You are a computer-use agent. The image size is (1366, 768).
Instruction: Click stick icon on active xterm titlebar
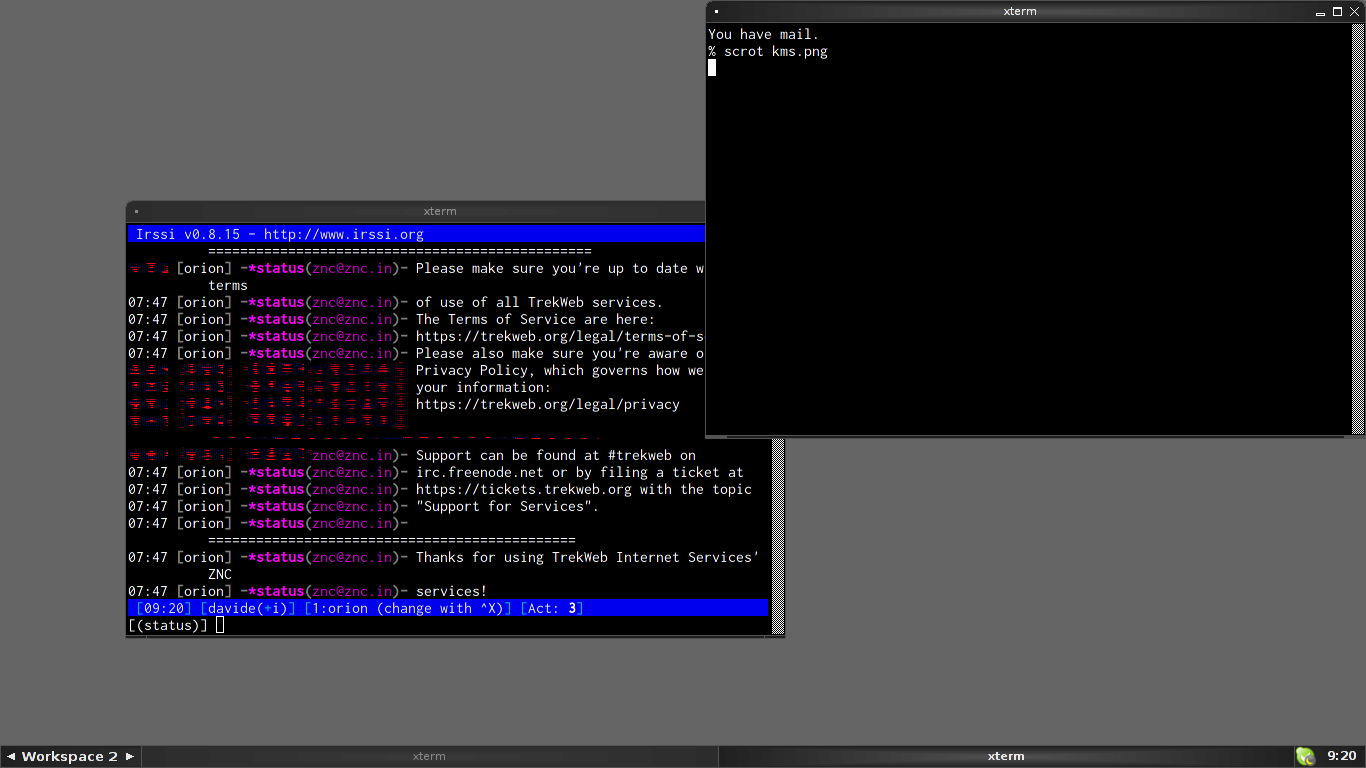pyautogui.click(x=716, y=12)
